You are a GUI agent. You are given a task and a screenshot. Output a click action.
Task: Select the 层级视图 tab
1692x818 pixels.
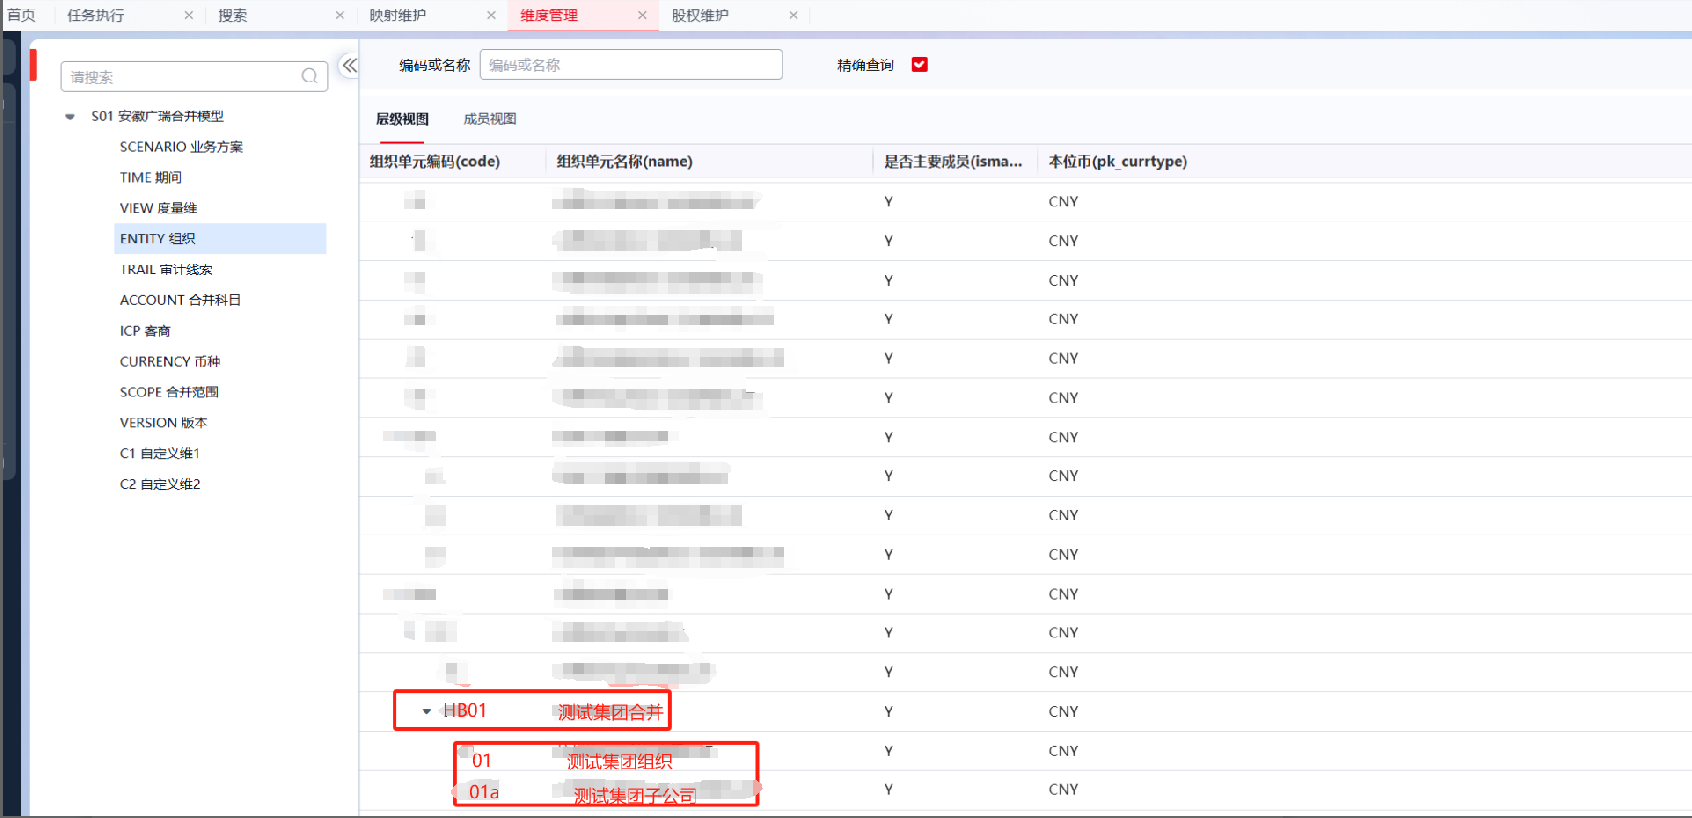(402, 119)
